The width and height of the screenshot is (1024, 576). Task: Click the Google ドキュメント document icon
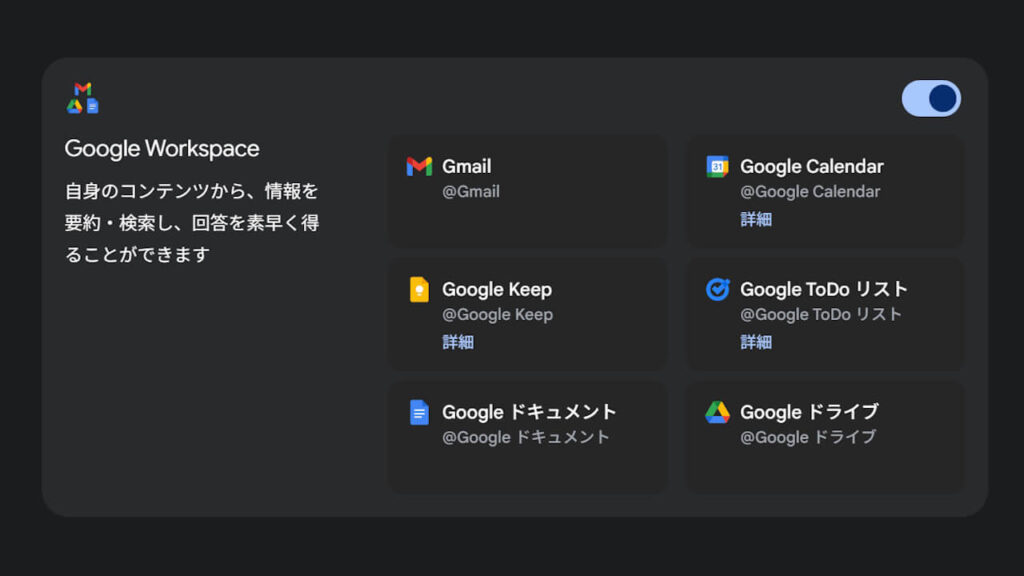pos(419,412)
